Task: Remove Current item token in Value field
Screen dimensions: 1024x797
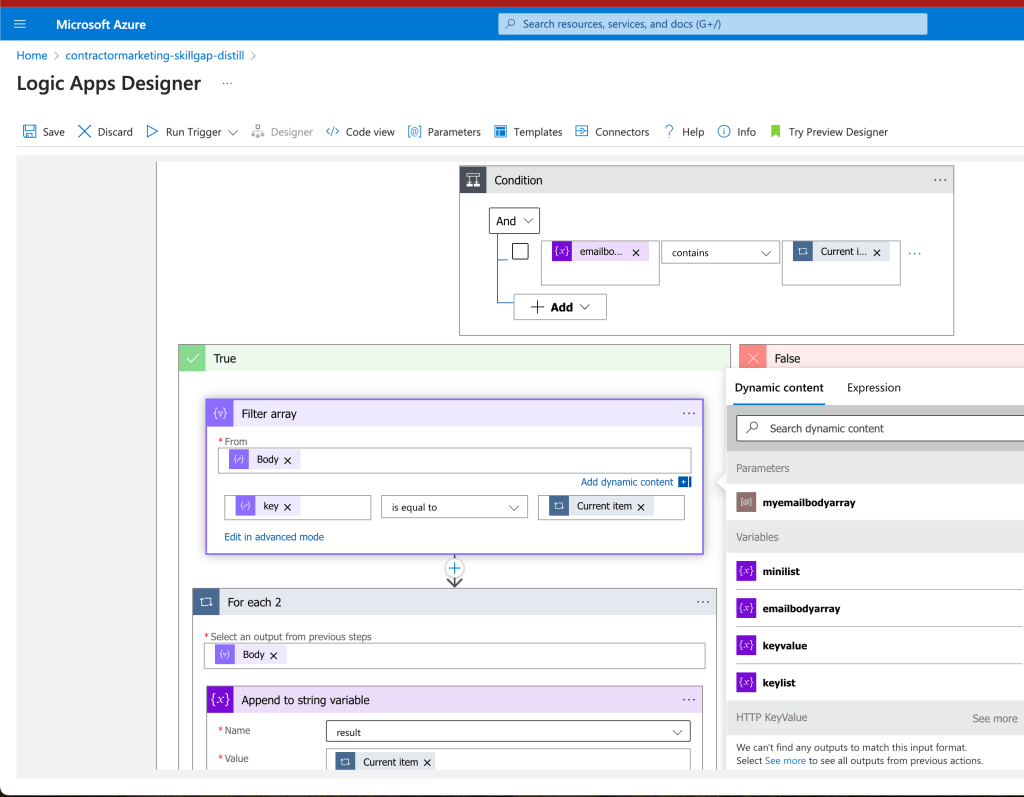Action: click(x=427, y=762)
